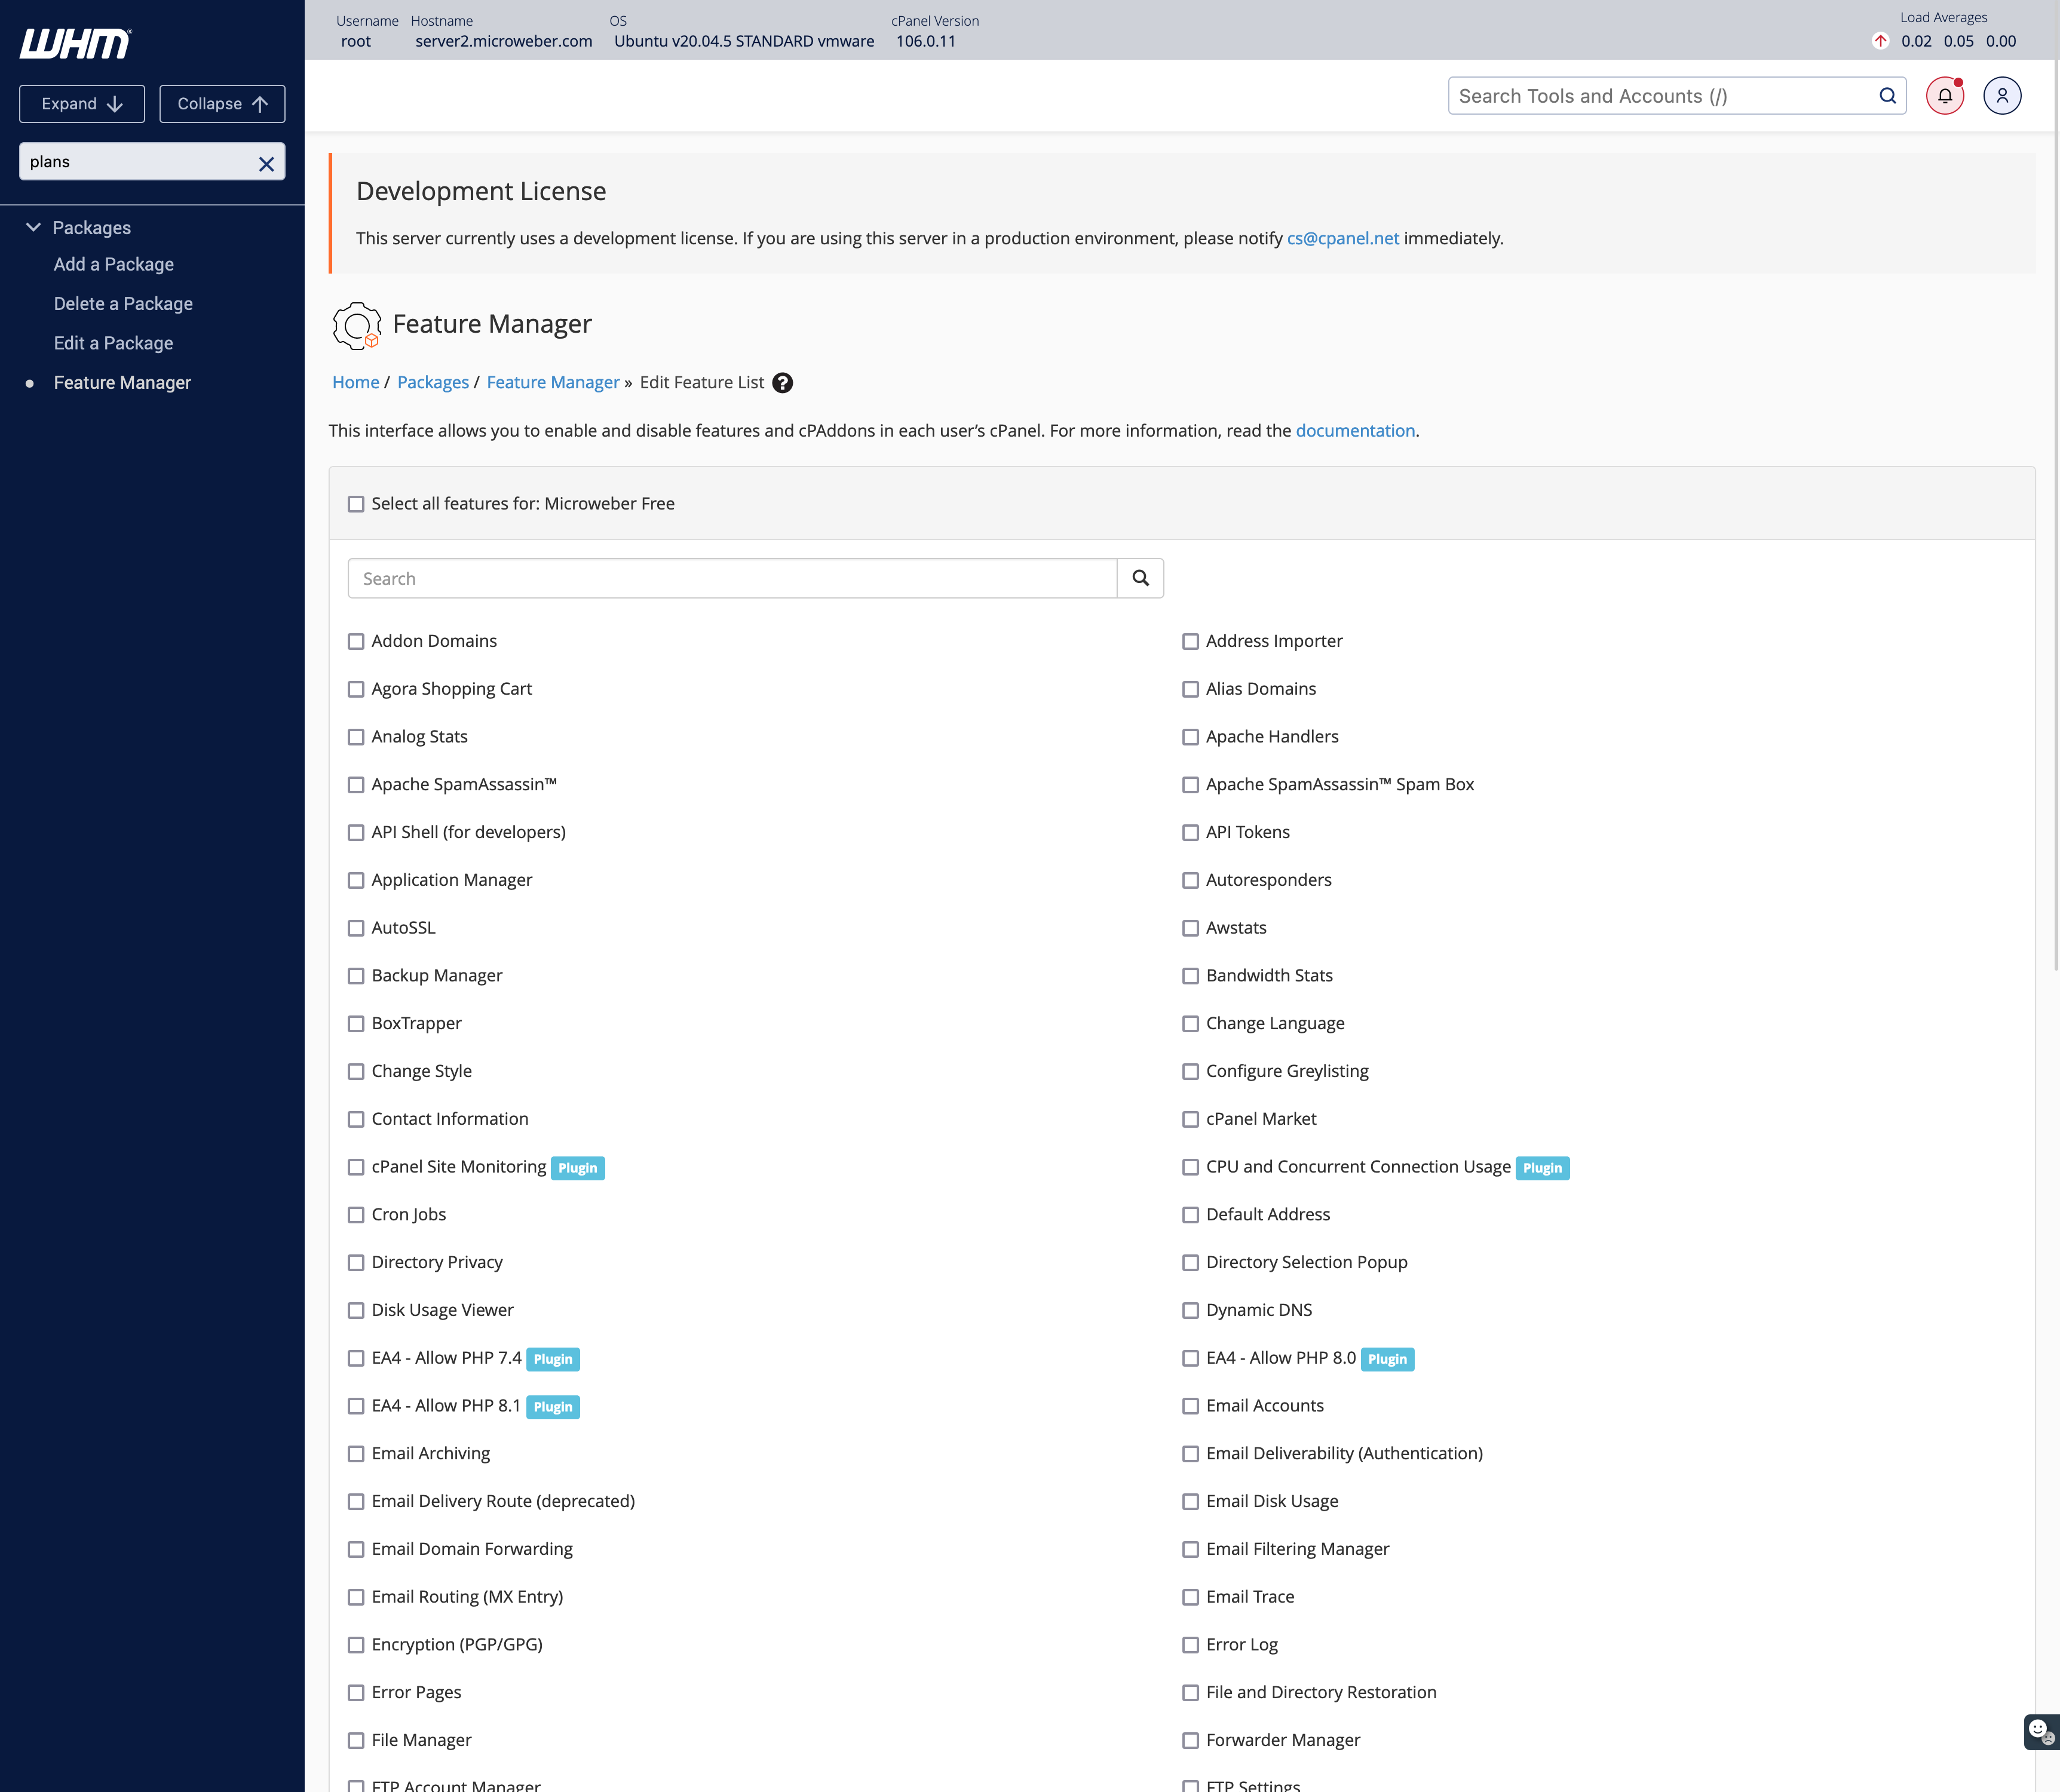2060x1792 pixels.
Task: Enable the AutoSSL feature checkbox
Action: click(356, 928)
